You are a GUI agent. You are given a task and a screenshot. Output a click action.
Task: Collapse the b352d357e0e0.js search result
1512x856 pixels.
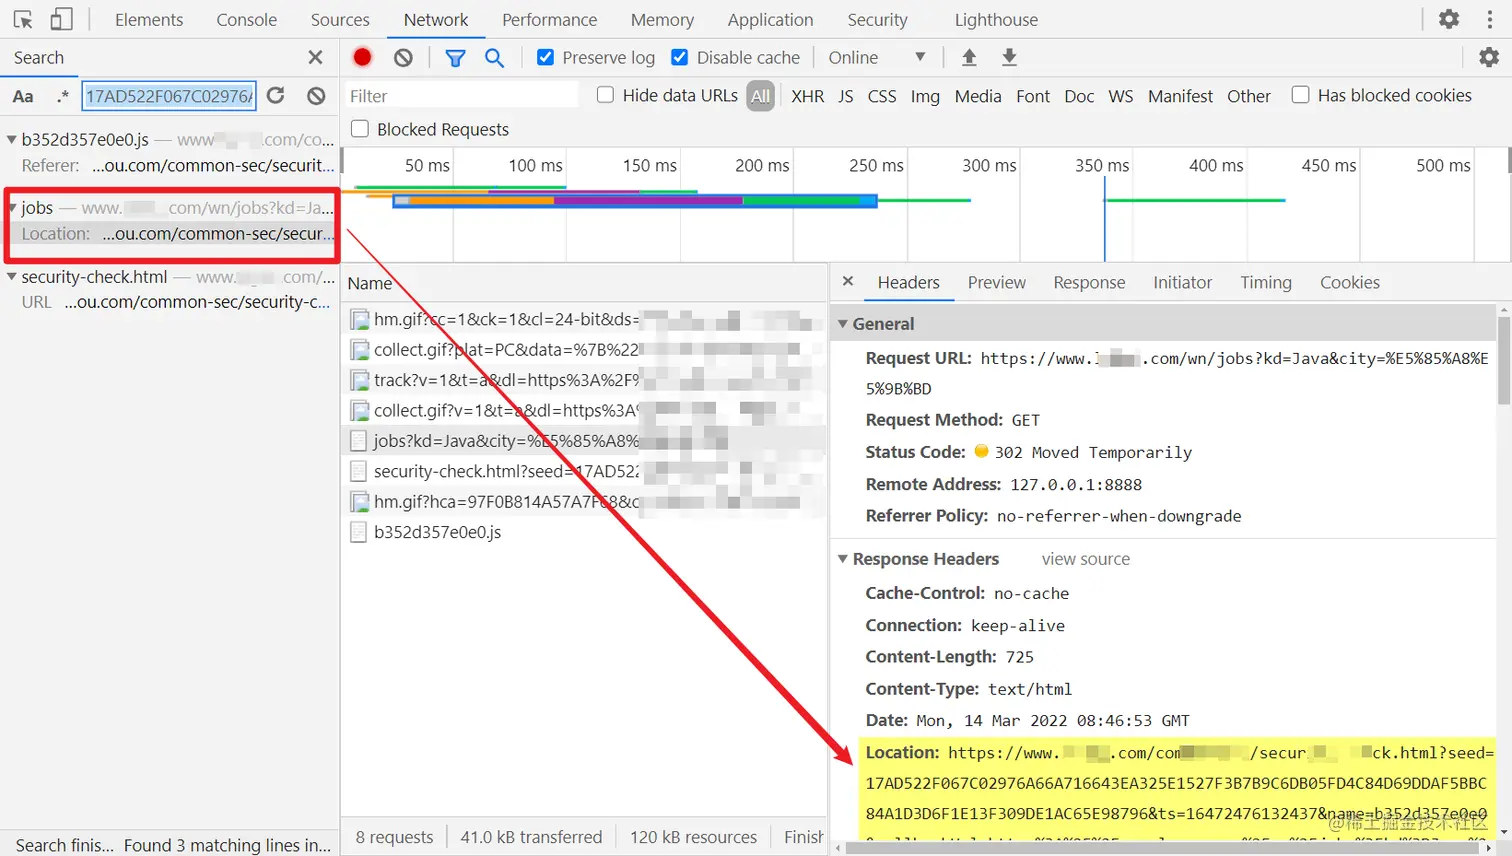coord(12,140)
